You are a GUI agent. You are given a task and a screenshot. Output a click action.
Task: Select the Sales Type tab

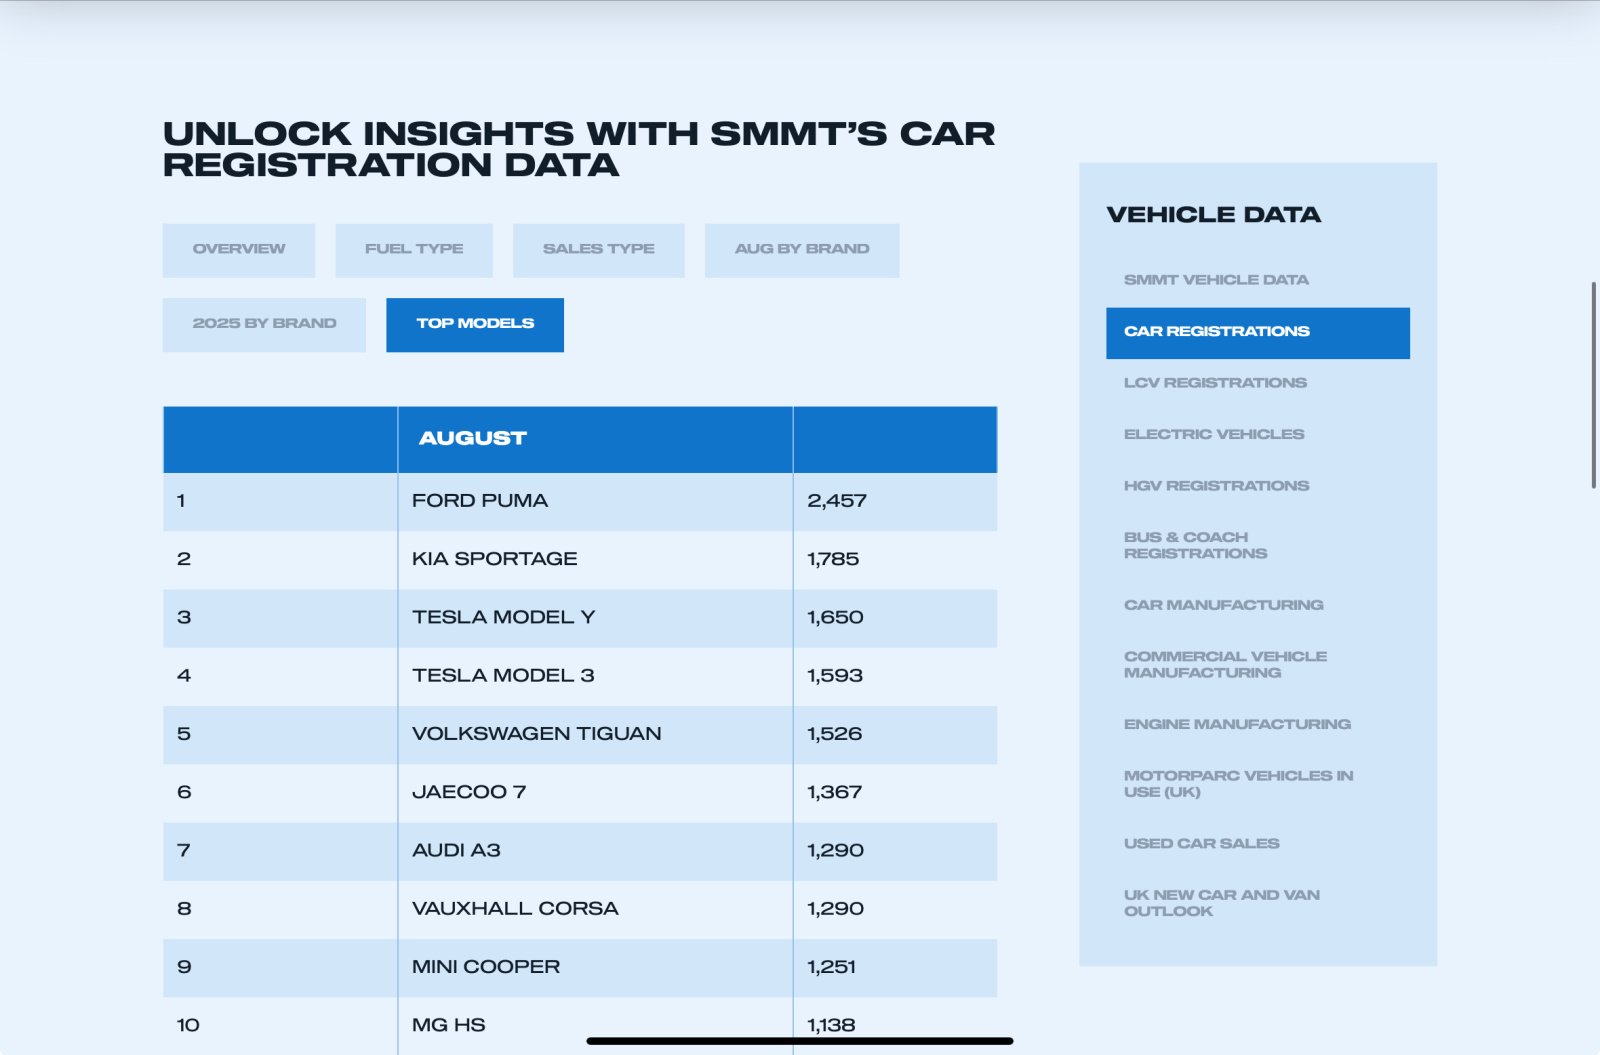(598, 250)
